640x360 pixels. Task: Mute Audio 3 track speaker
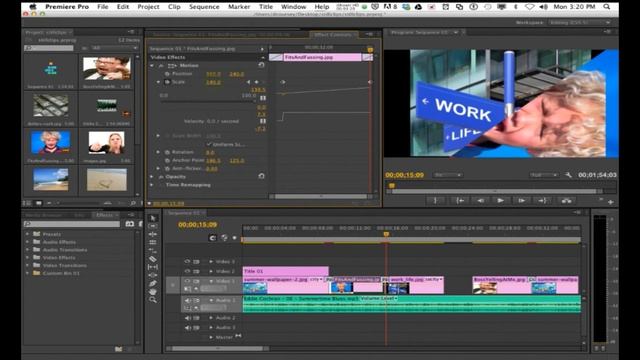pos(187,327)
